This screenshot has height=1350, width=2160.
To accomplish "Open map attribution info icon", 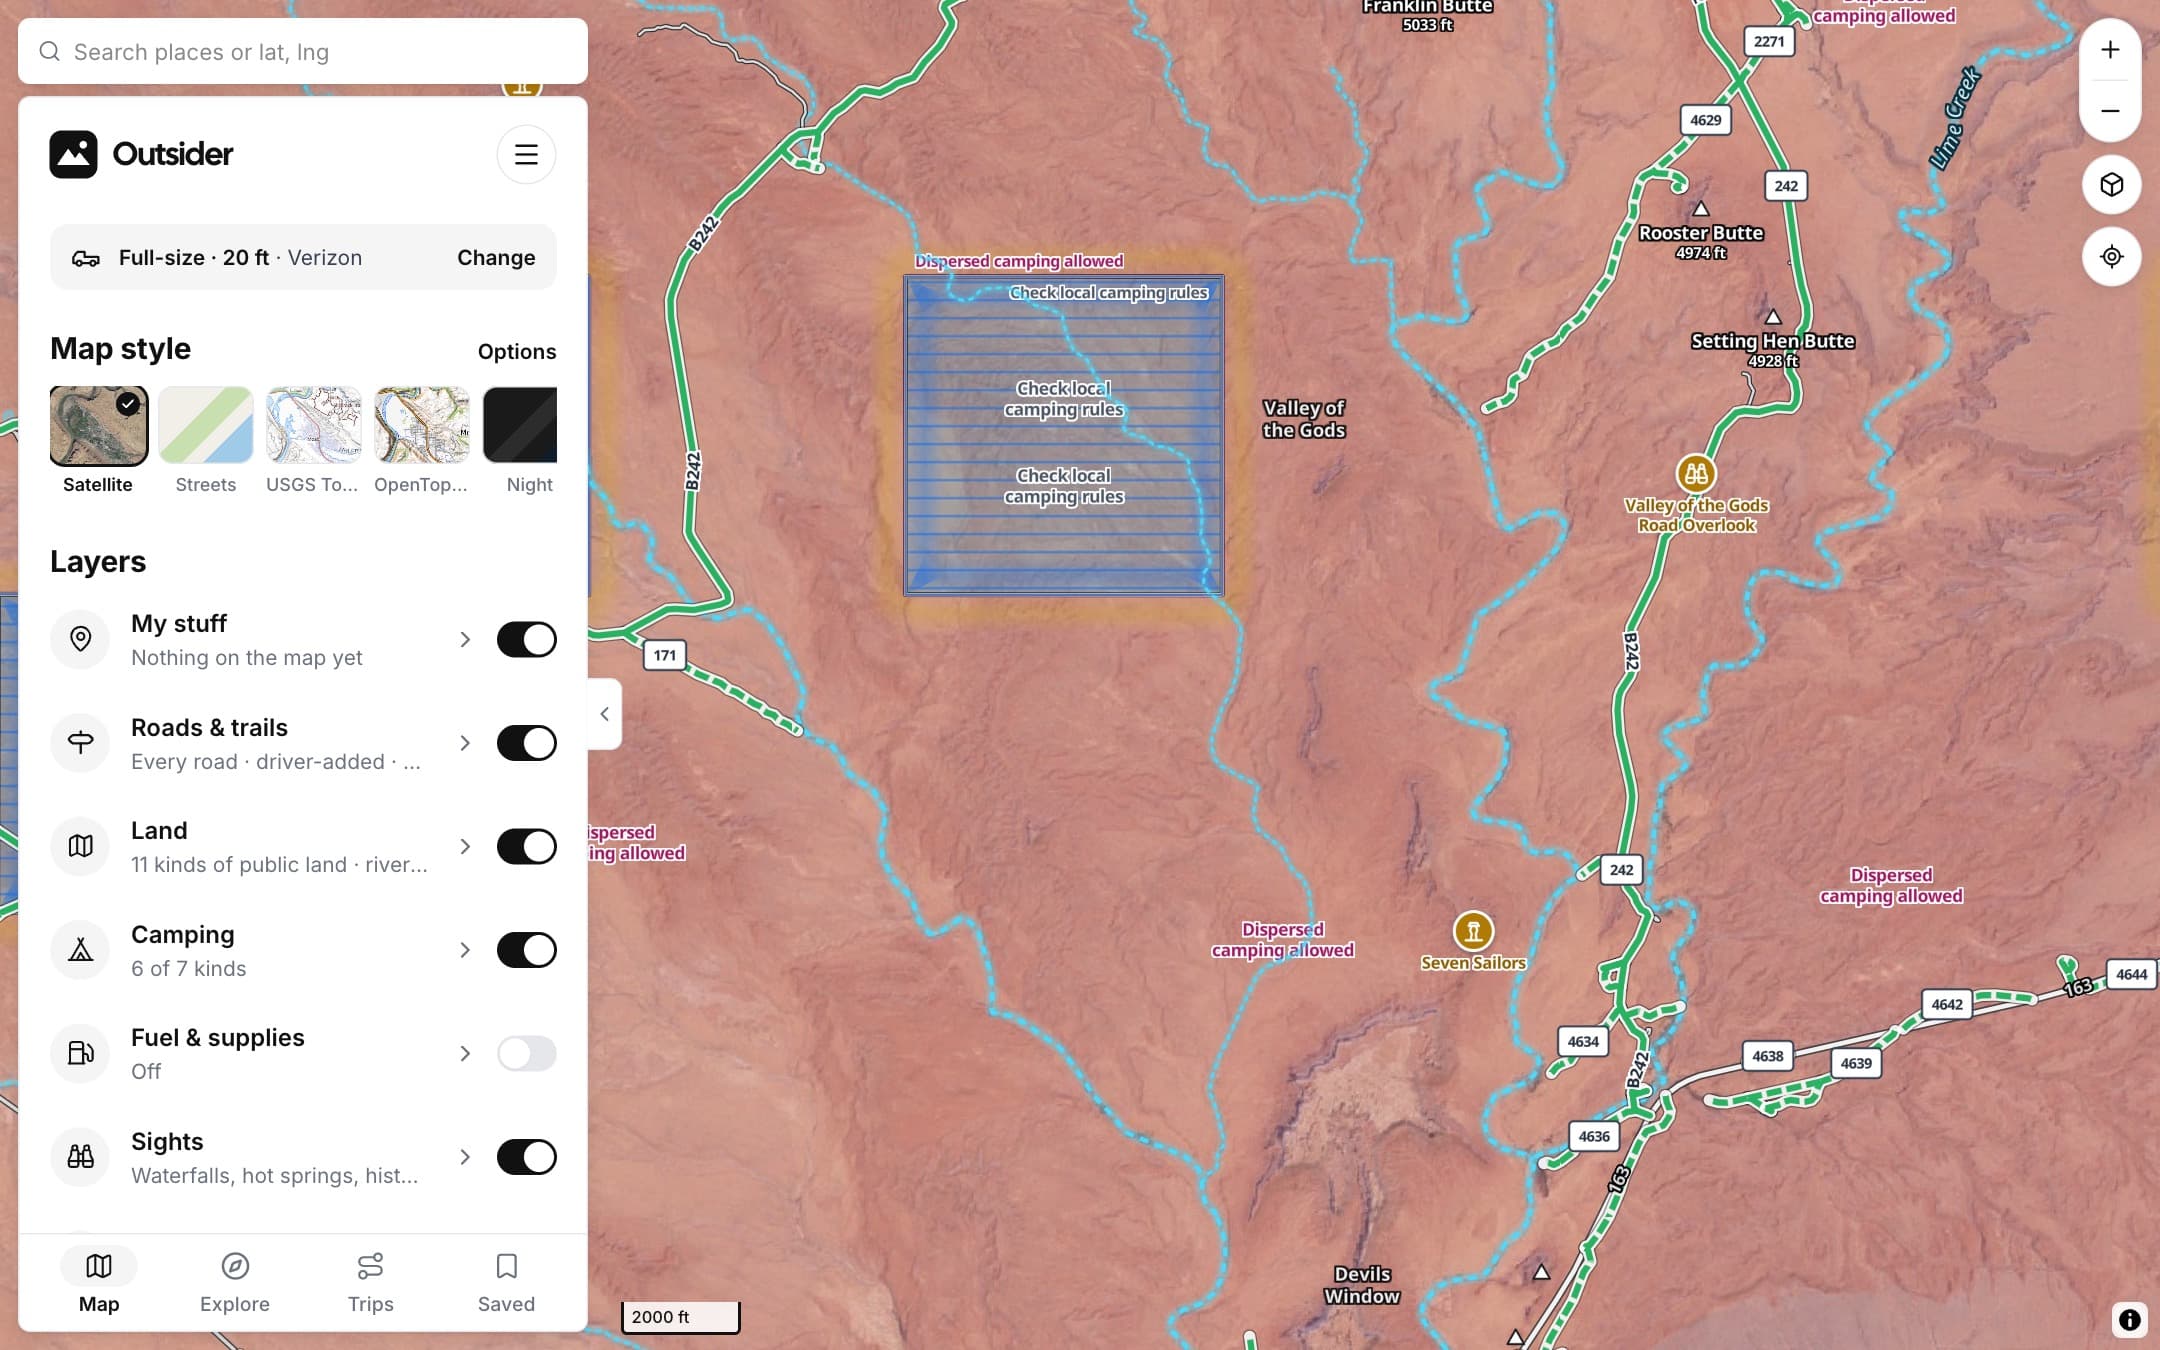I will coord(2130,1320).
